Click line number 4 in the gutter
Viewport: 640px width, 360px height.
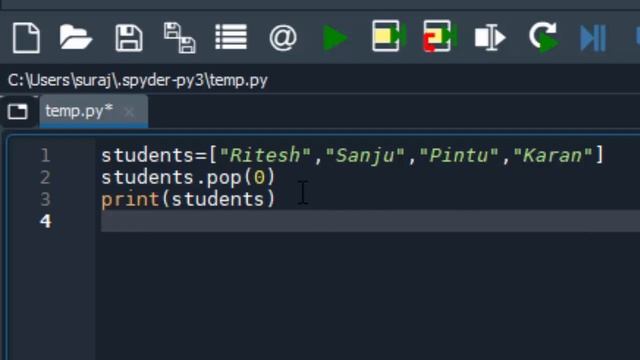(x=45, y=222)
